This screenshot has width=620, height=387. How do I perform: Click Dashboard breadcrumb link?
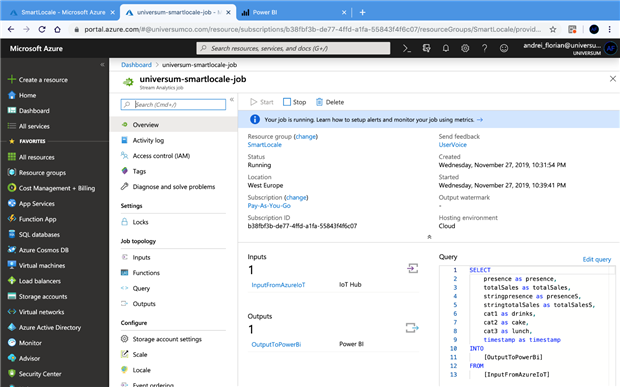coord(136,64)
